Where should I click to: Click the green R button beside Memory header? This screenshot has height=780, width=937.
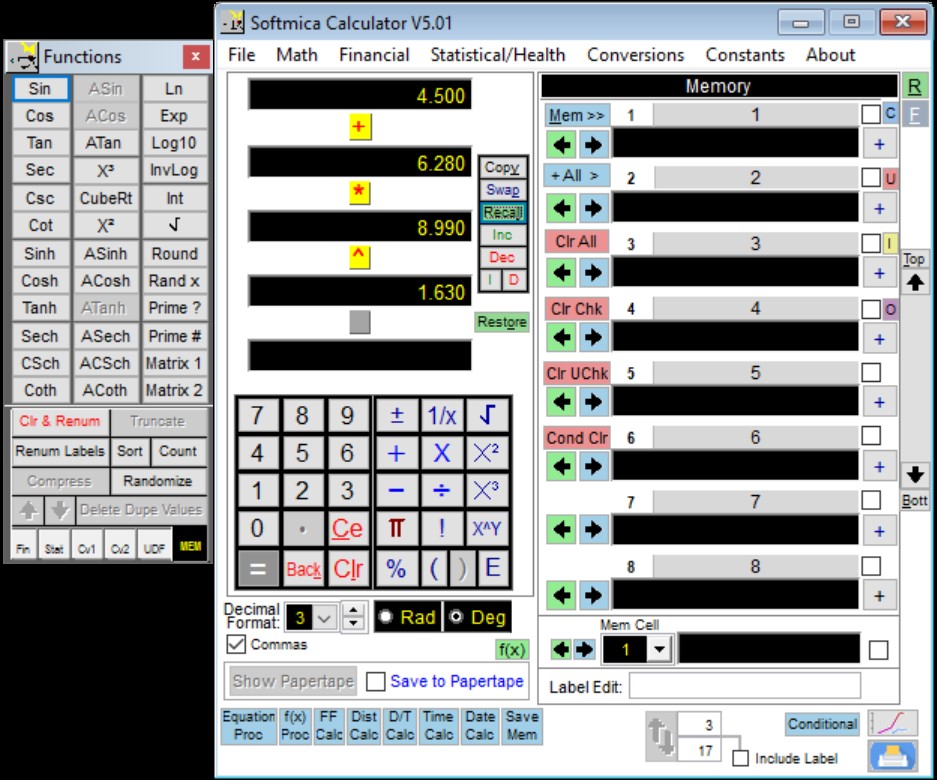tap(914, 87)
